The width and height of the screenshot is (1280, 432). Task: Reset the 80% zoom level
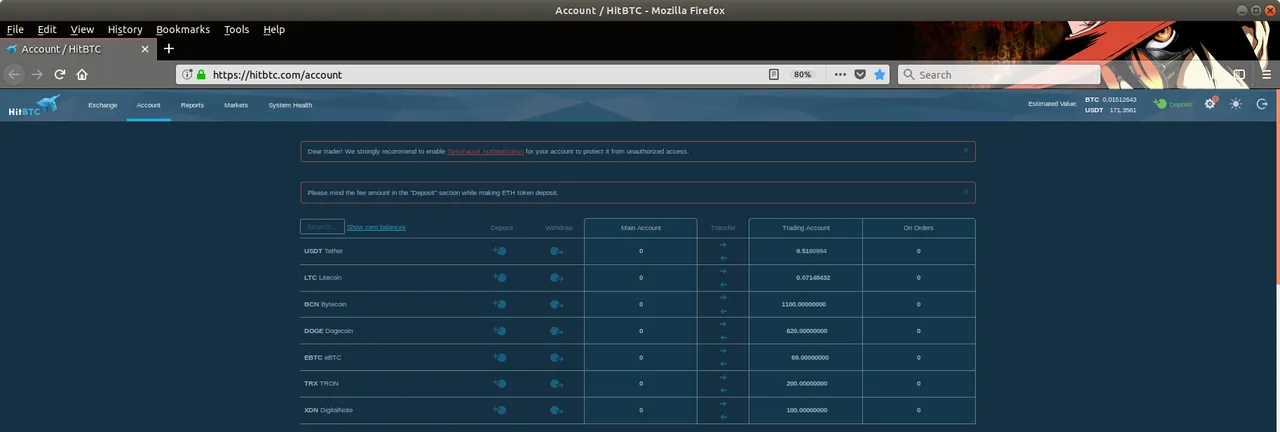point(802,74)
